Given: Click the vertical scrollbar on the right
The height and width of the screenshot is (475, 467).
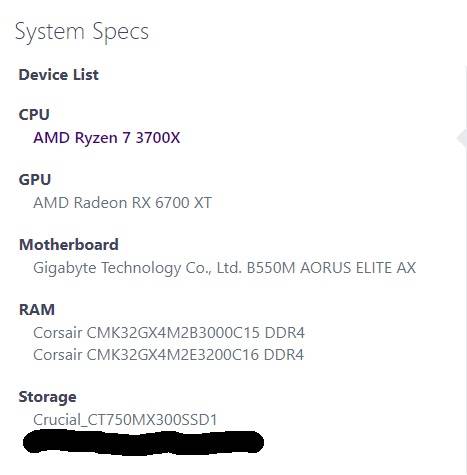Looking at the screenshot, I should pyautogui.click(x=464, y=270).
